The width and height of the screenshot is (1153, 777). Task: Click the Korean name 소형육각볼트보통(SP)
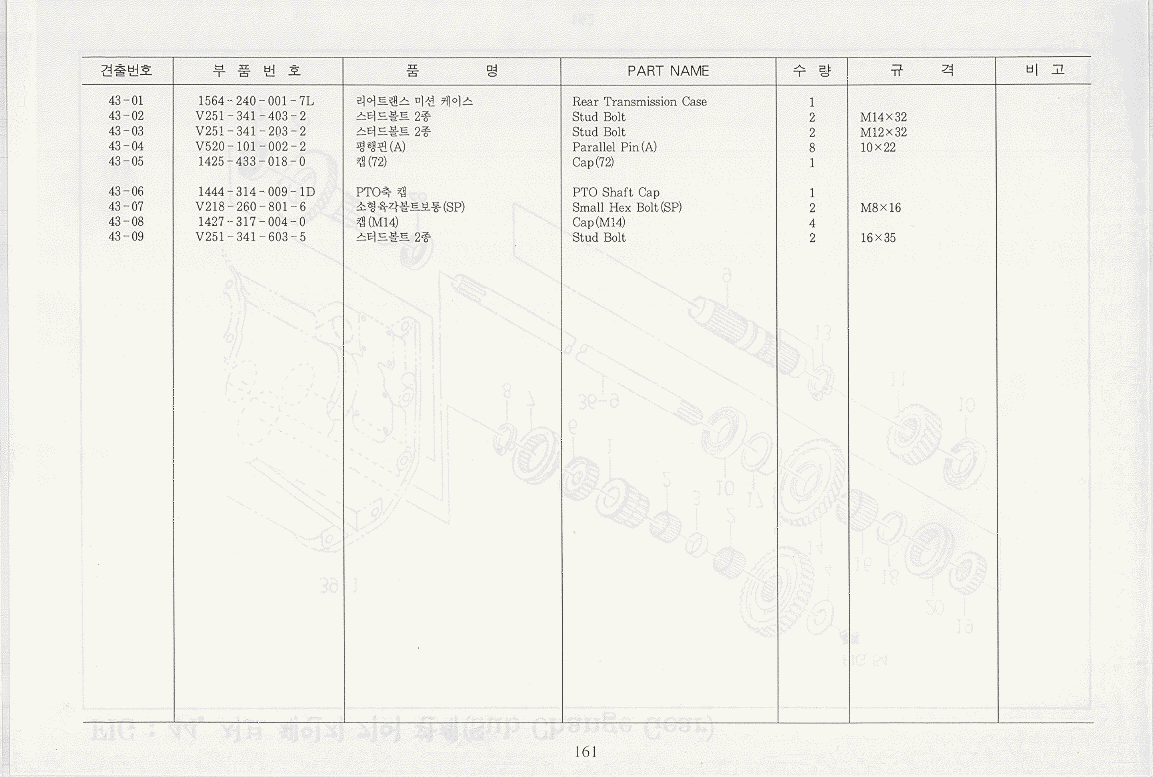410,207
